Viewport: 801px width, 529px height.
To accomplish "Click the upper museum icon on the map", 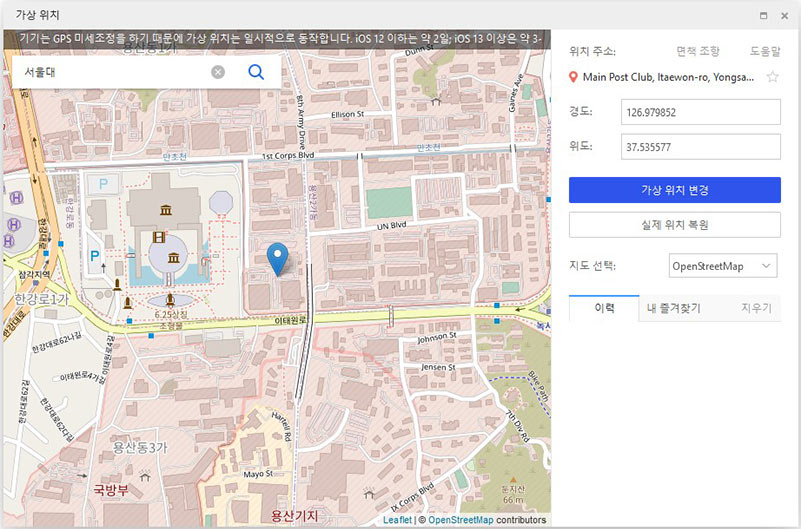I will (166, 210).
